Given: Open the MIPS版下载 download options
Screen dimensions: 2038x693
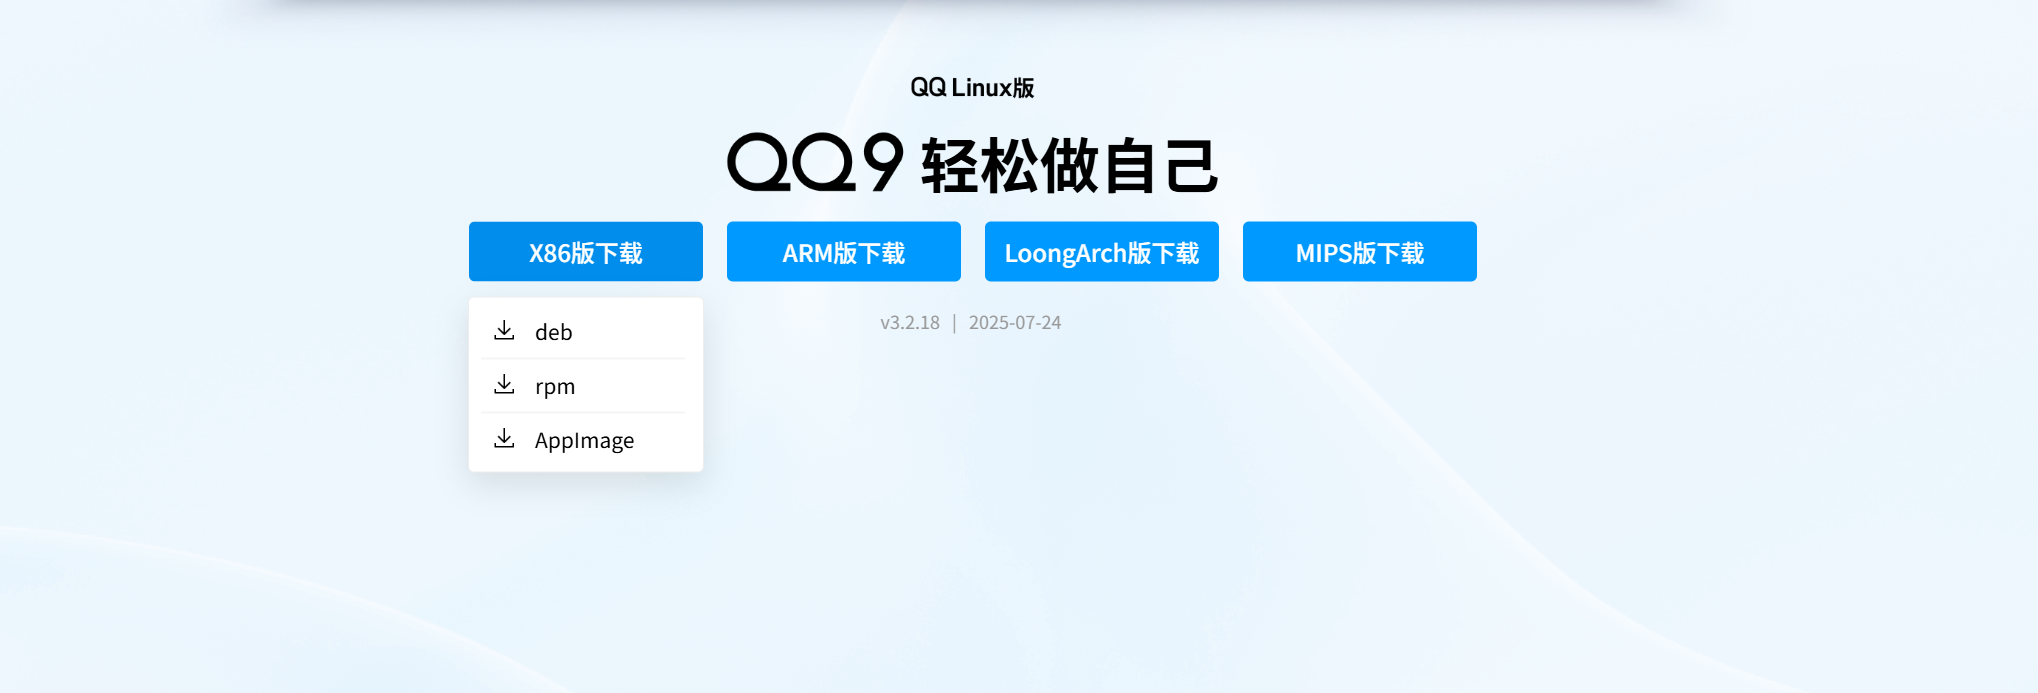Looking at the screenshot, I should pos(1359,252).
